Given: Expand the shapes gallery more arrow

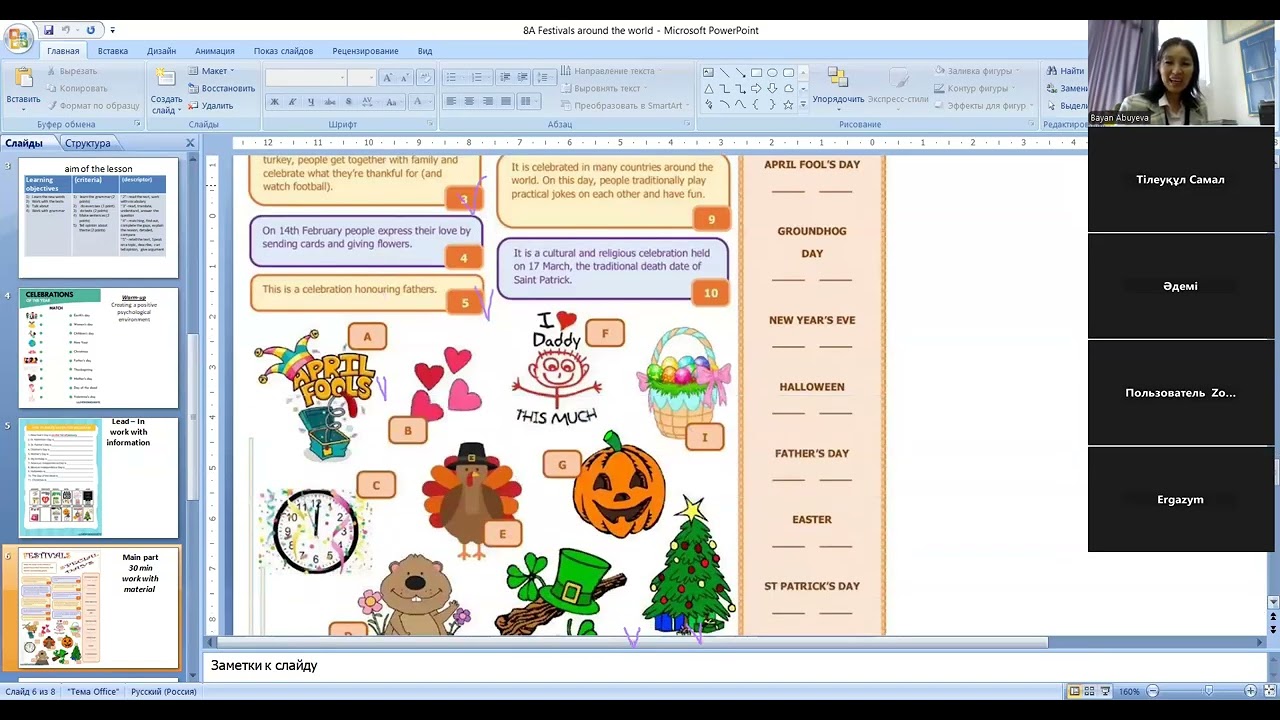Looking at the screenshot, I should (803, 105).
